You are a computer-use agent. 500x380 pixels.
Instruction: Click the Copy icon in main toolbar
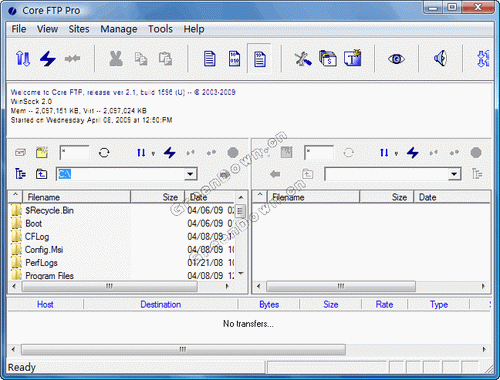click(x=141, y=59)
